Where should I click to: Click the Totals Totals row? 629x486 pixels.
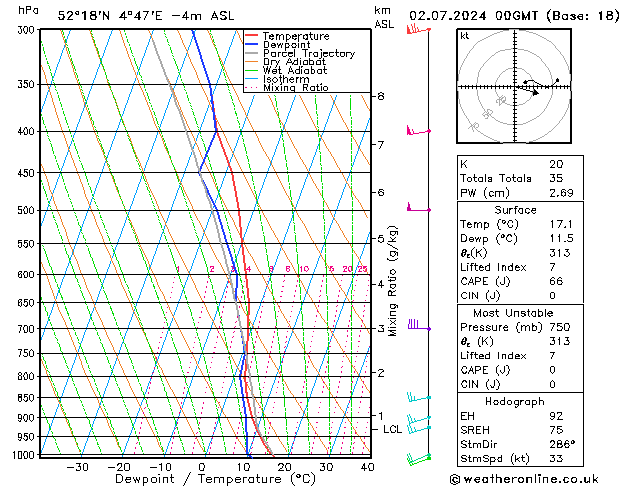[x=520, y=178]
